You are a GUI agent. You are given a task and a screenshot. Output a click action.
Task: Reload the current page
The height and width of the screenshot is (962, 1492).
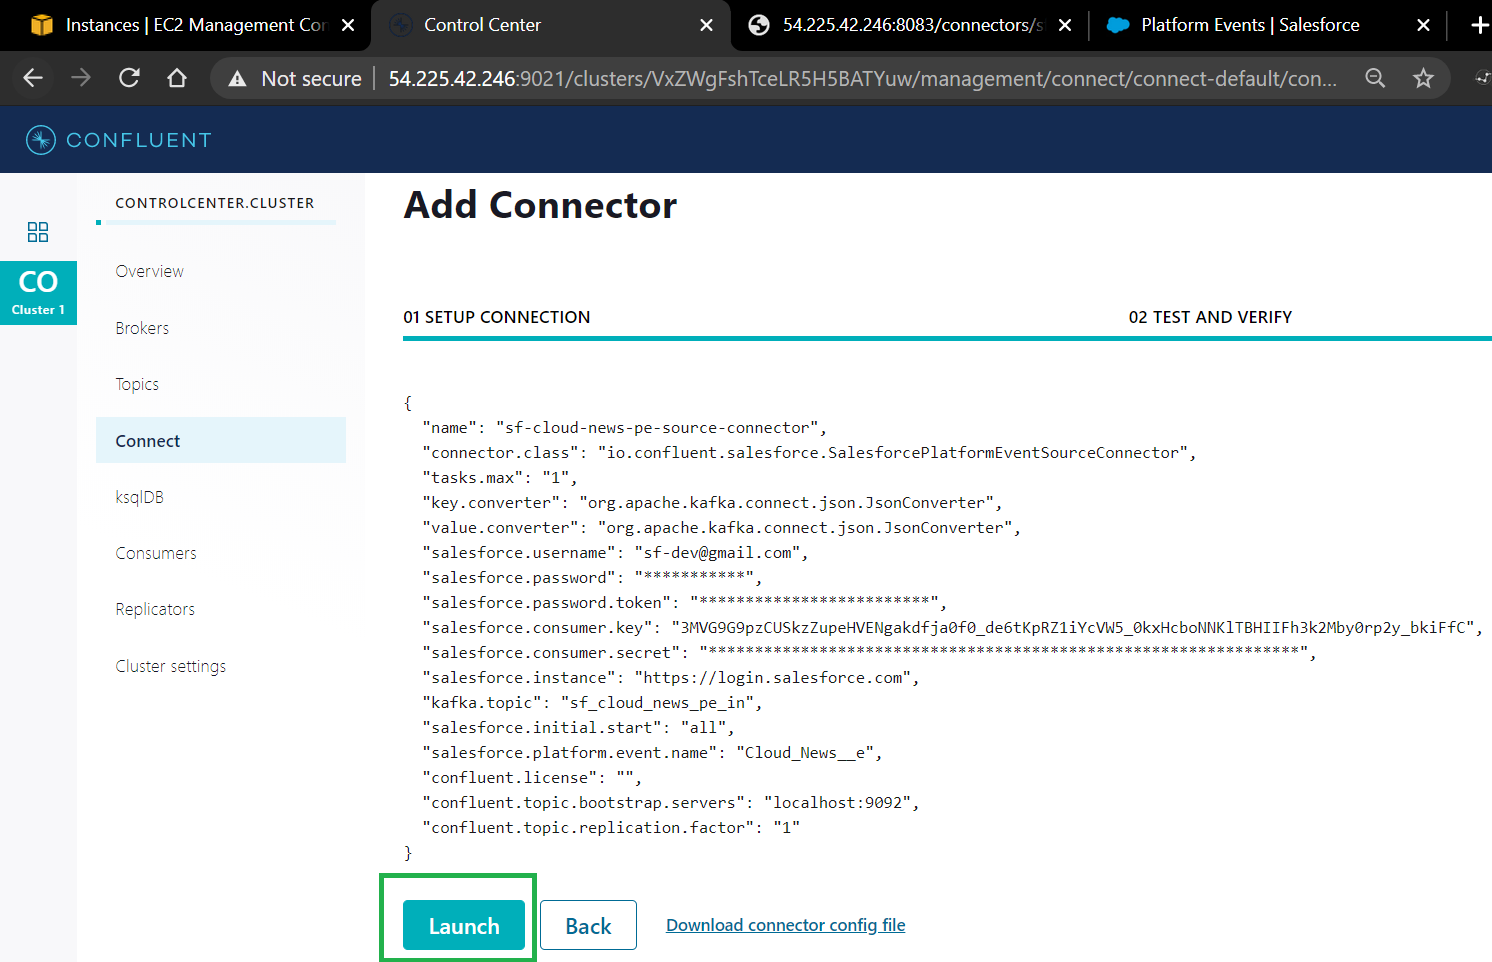(129, 78)
